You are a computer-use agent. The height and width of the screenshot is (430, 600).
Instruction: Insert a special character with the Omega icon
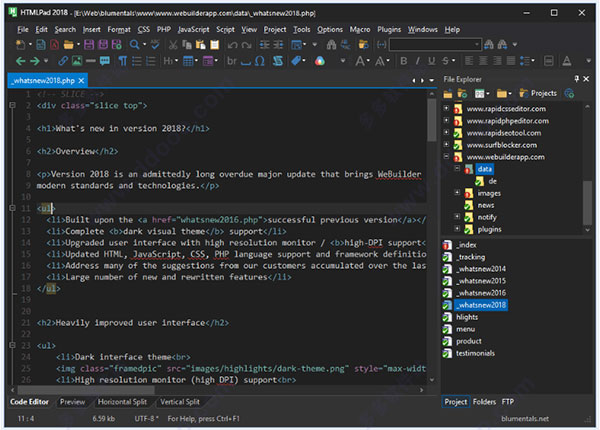click(259, 61)
